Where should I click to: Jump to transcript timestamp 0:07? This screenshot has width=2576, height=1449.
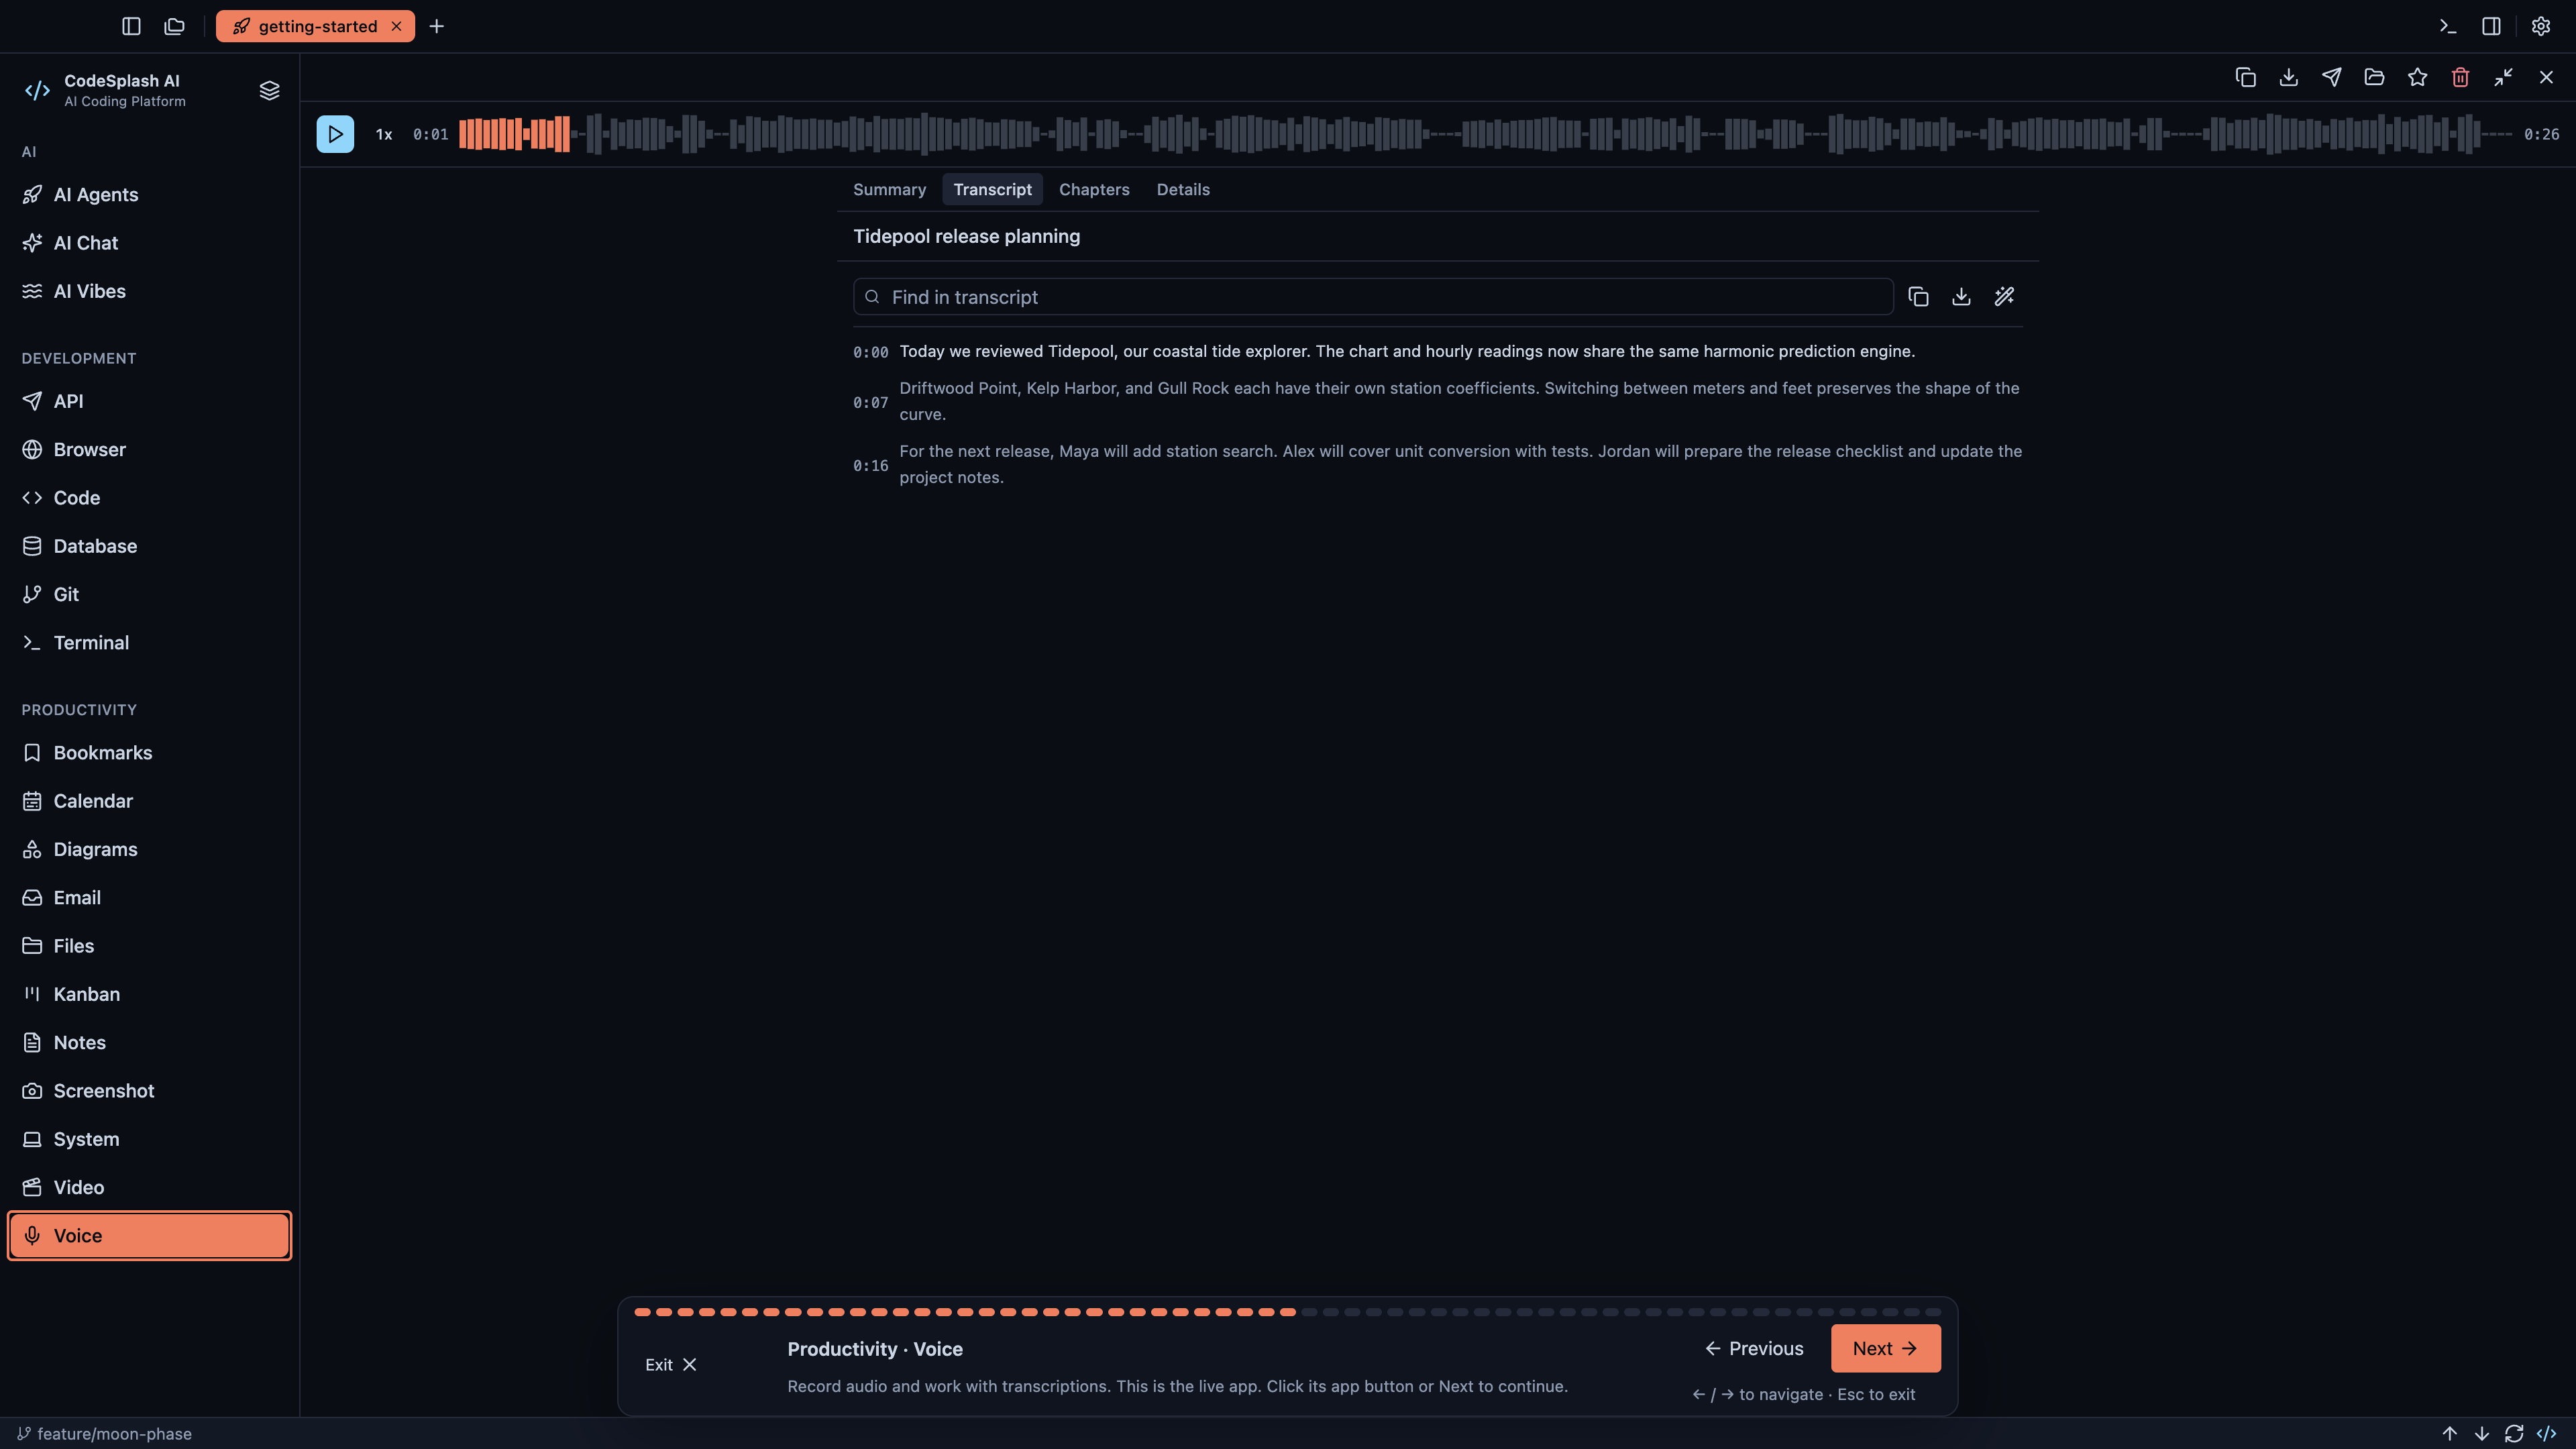coord(870,402)
